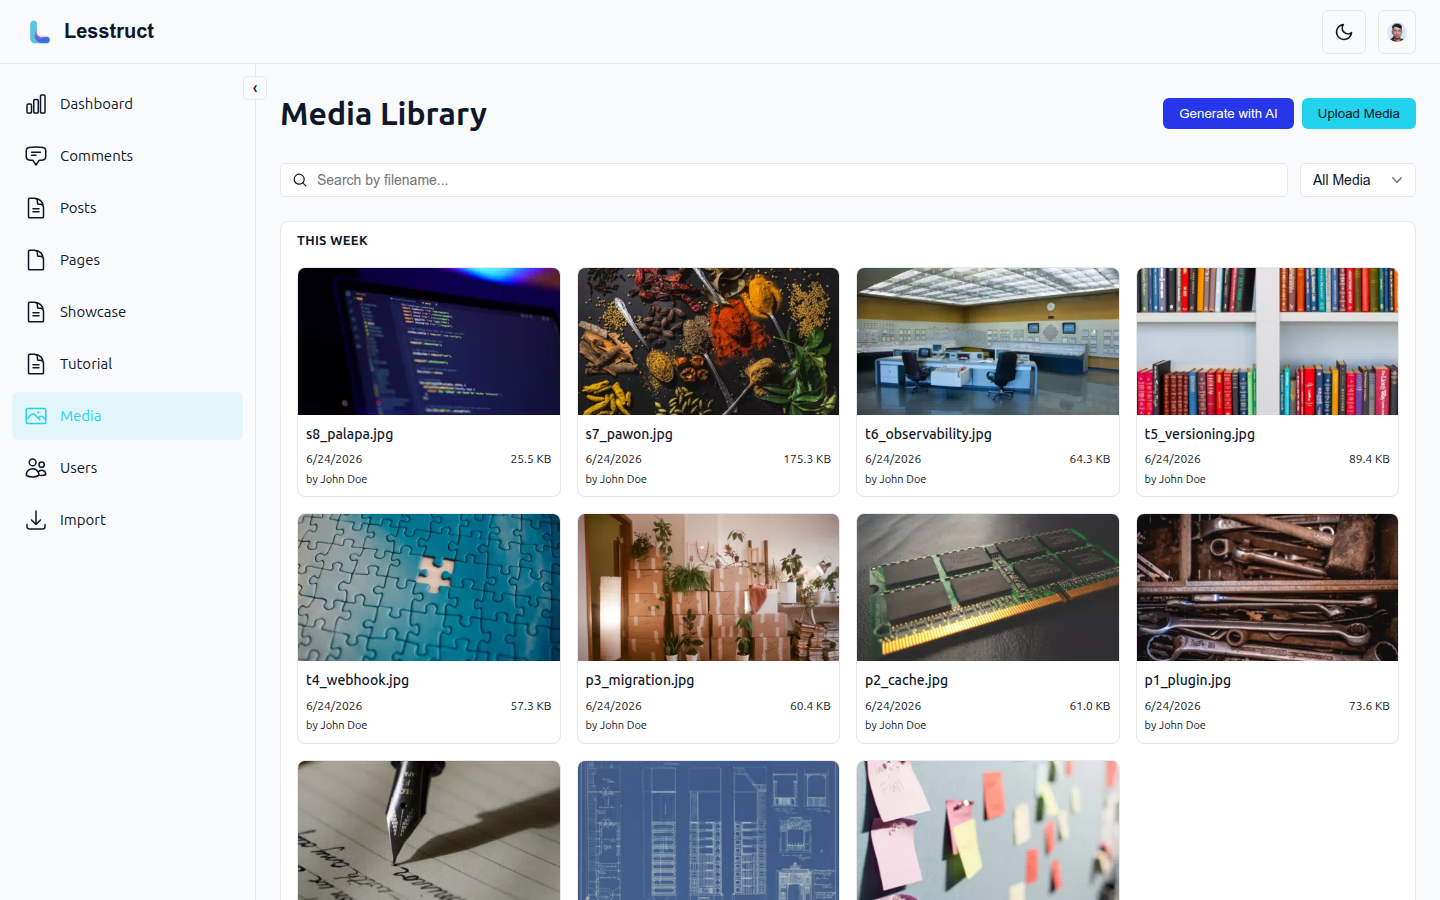Image resolution: width=1440 pixels, height=900 pixels.
Task: Click the Pages blank file icon
Action: click(x=36, y=260)
